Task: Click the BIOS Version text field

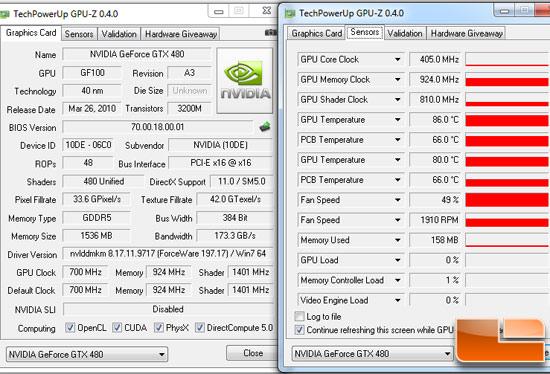Action: click(x=157, y=127)
